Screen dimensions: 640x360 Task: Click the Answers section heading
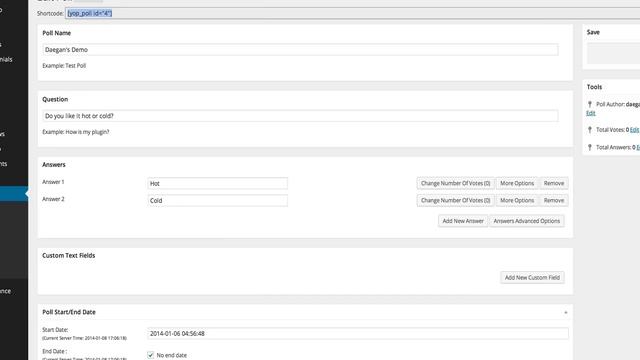point(54,165)
